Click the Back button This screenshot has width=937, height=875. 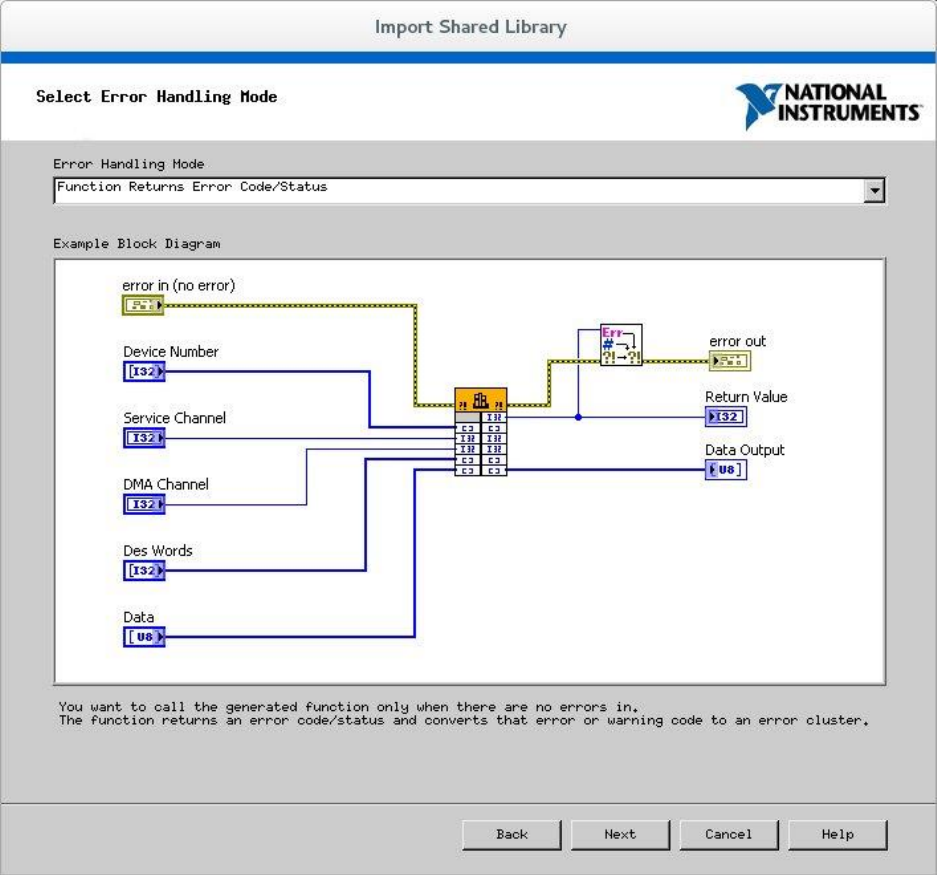point(512,834)
